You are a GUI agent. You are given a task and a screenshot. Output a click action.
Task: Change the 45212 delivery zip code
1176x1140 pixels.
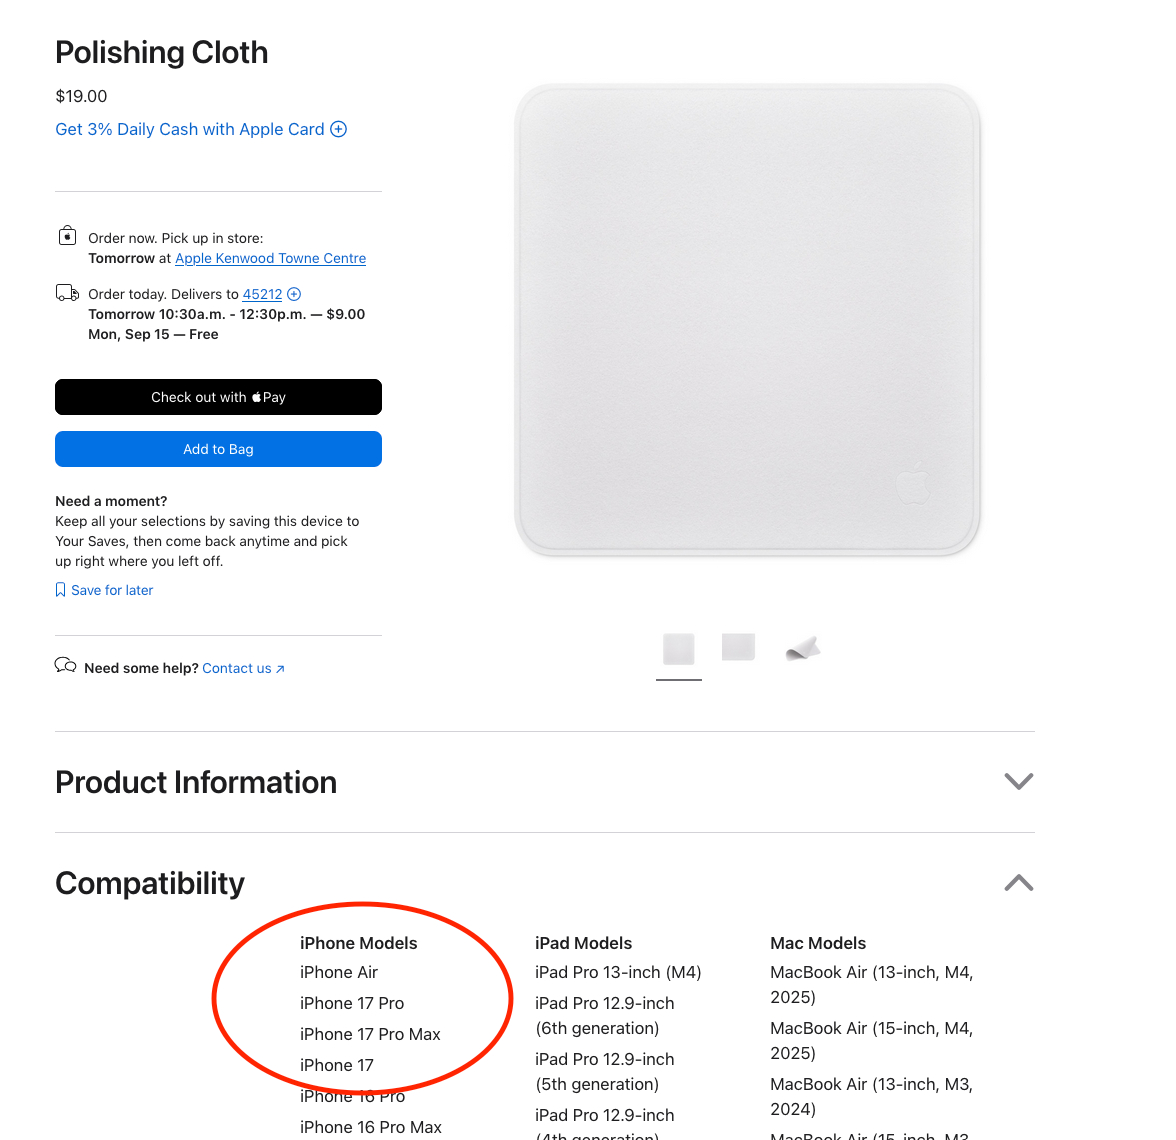pyautogui.click(x=262, y=294)
